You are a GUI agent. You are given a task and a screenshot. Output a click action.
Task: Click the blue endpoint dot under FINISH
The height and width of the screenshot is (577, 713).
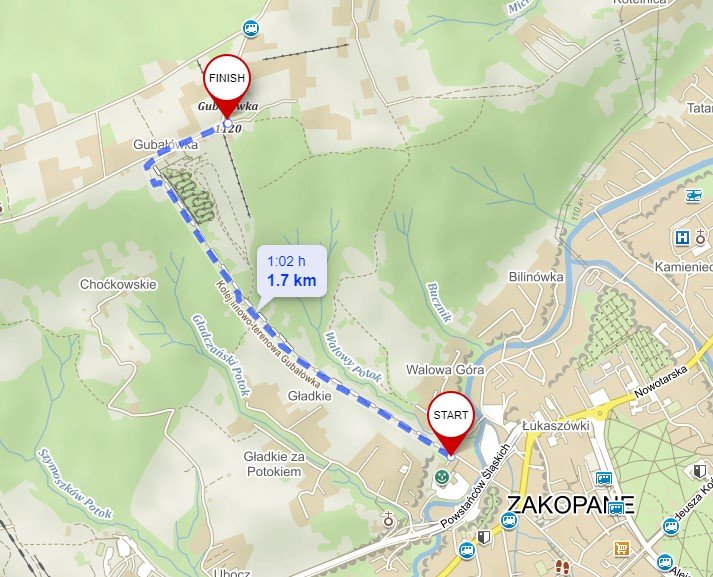point(228,123)
